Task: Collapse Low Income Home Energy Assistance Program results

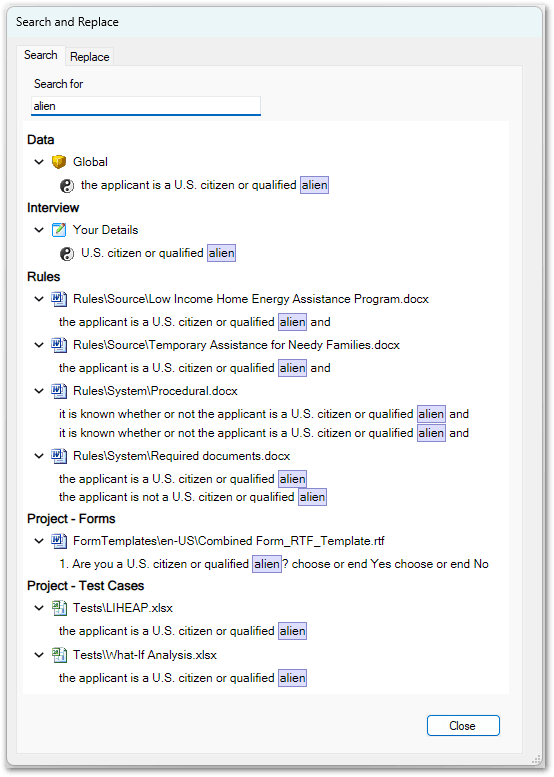Action: 39,299
